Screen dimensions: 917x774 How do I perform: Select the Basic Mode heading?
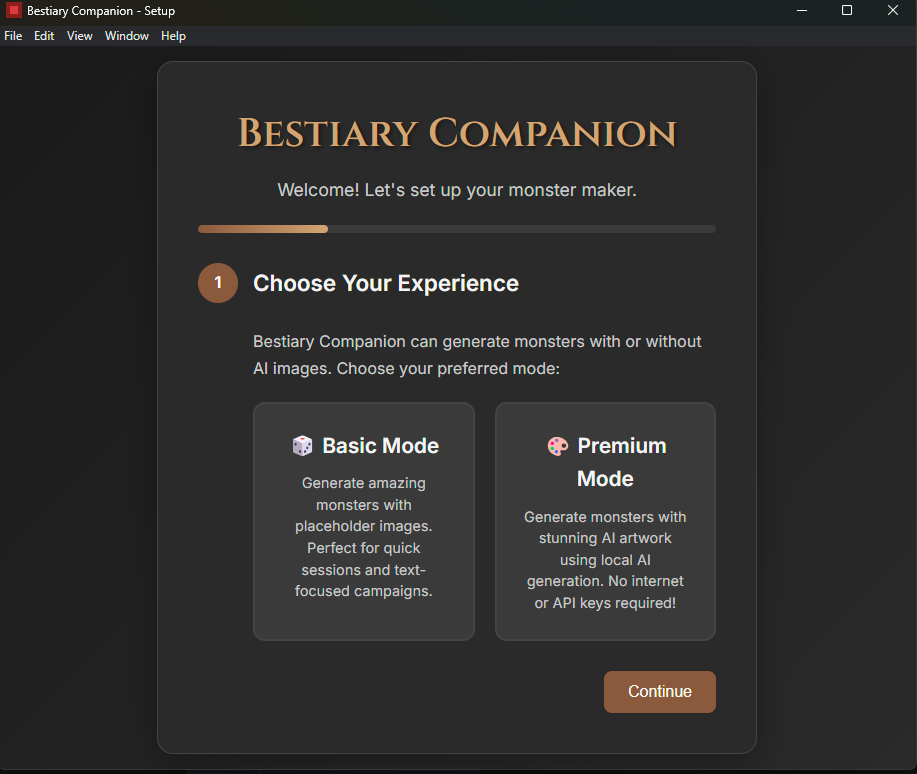pos(380,446)
